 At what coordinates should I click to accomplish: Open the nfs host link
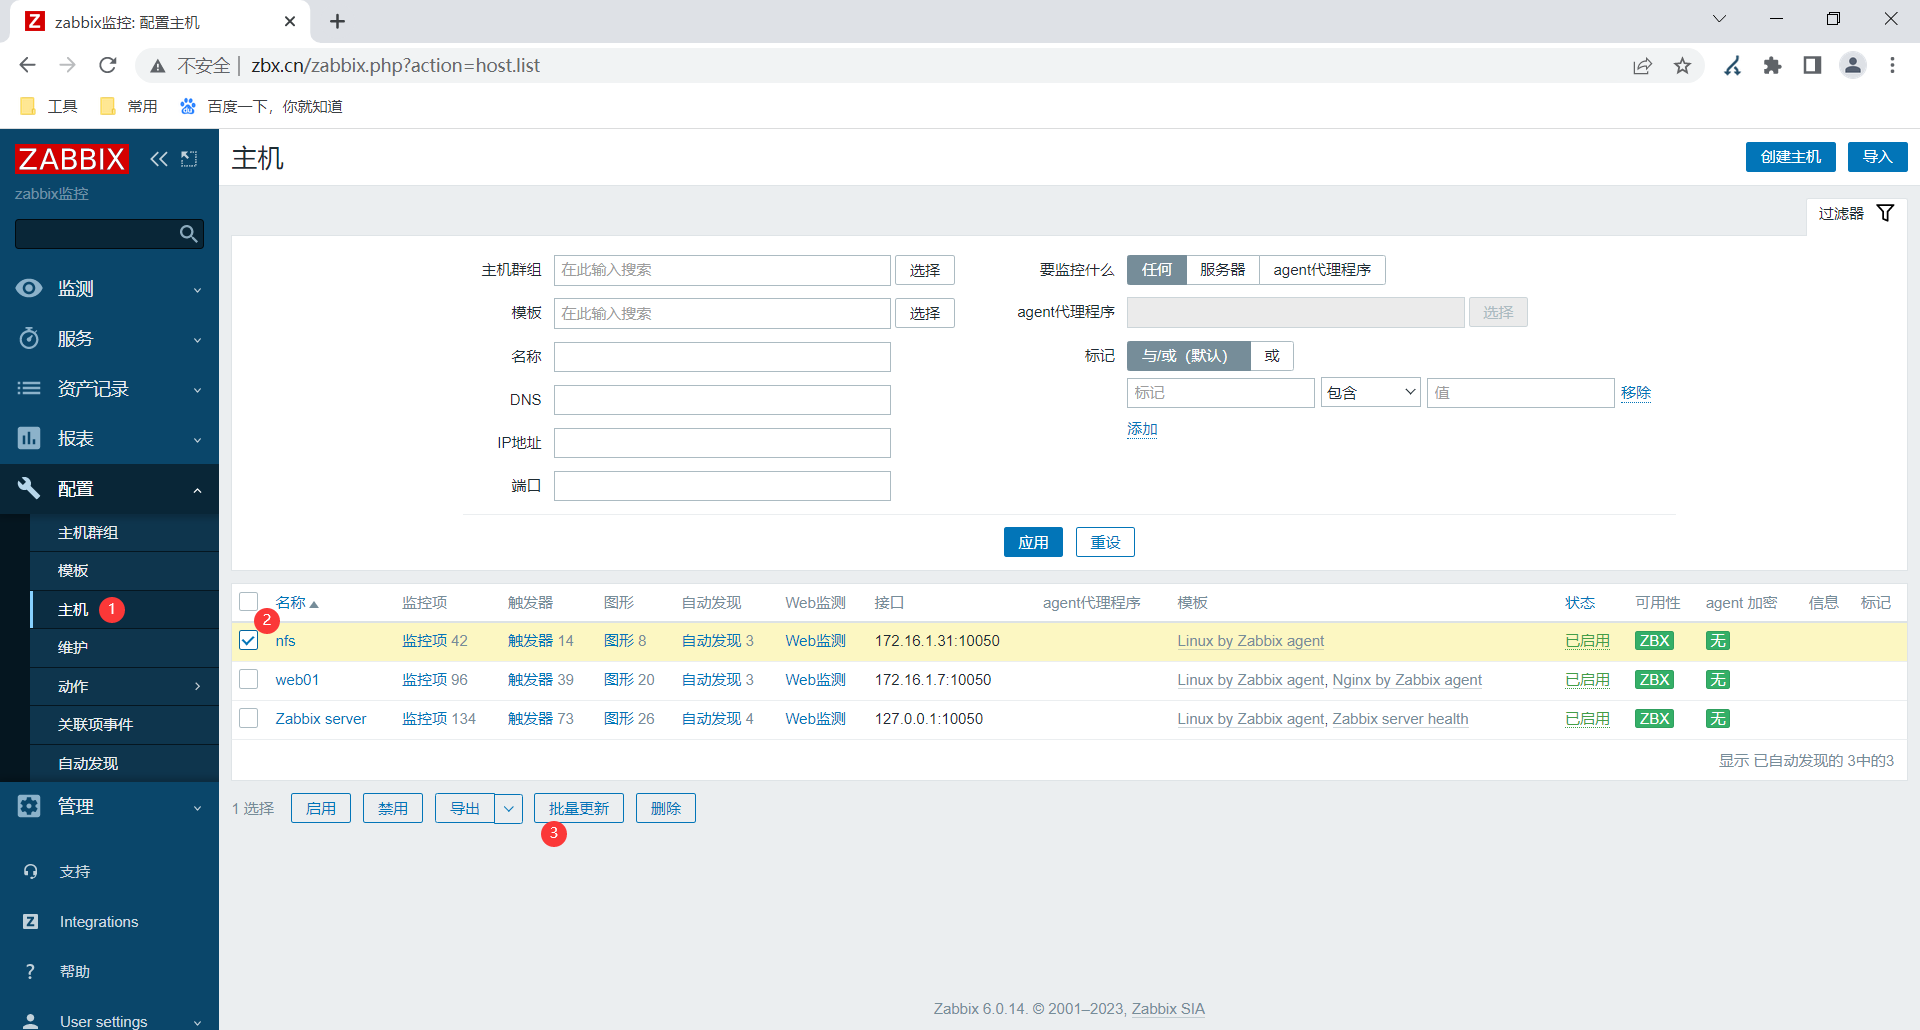tap(286, 641)
